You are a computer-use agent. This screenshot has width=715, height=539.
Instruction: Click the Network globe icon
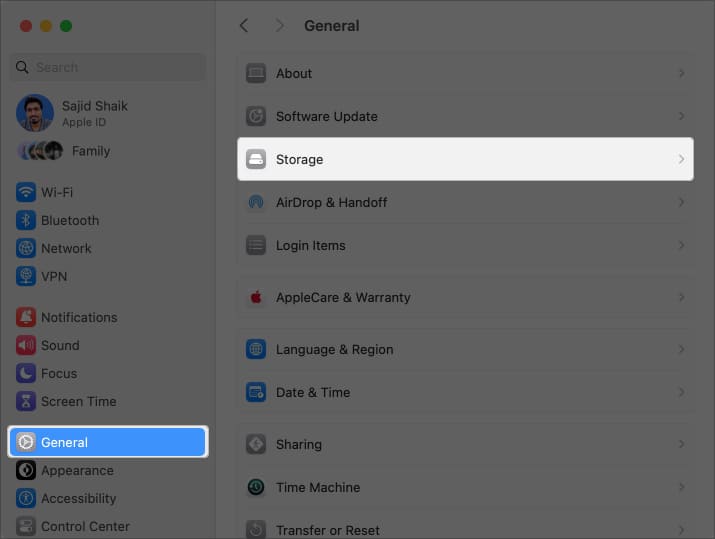tap(26, 248)
